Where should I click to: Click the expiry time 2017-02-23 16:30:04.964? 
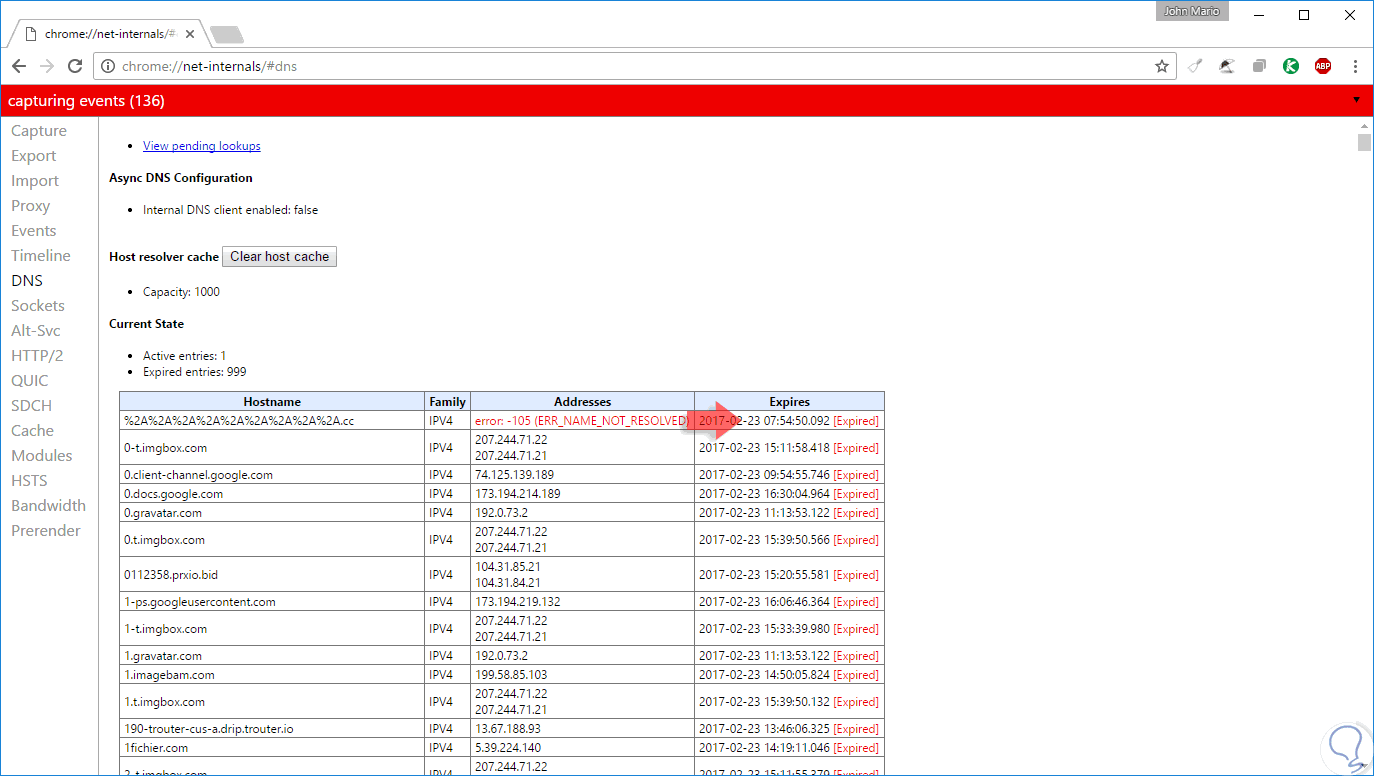[764, 494]
